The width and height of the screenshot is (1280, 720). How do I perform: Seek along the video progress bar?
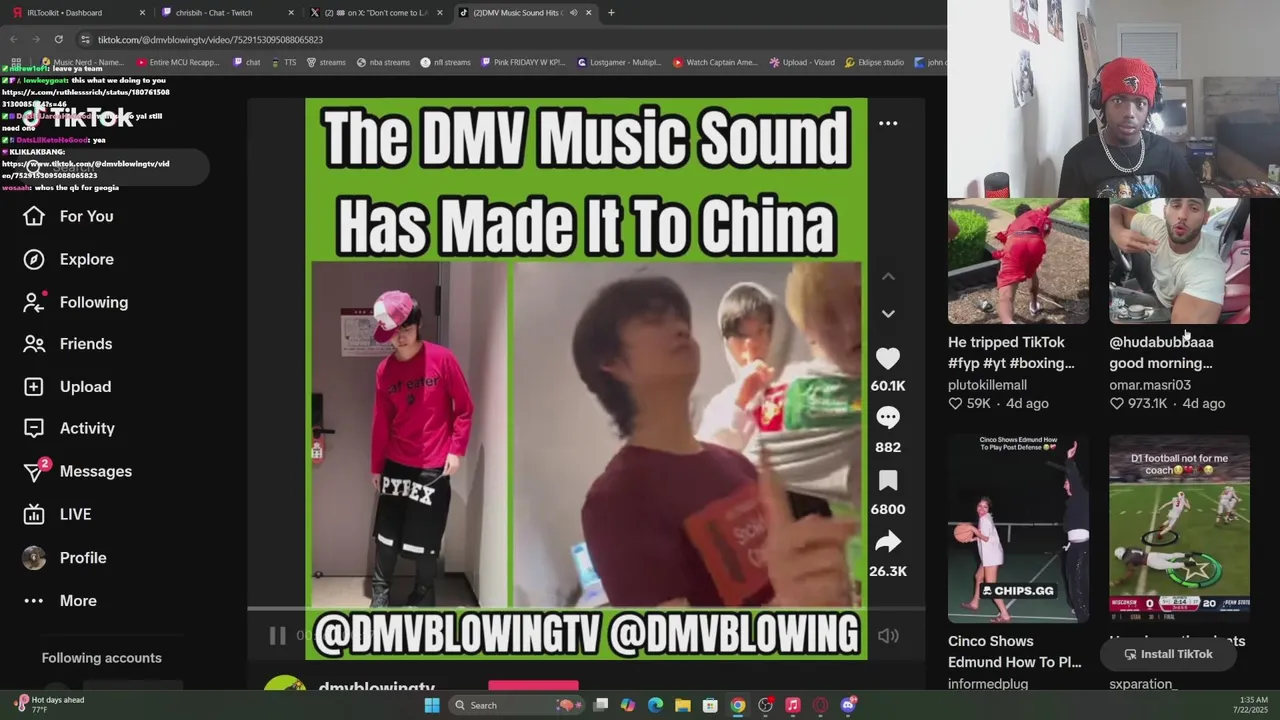(586, 607)
